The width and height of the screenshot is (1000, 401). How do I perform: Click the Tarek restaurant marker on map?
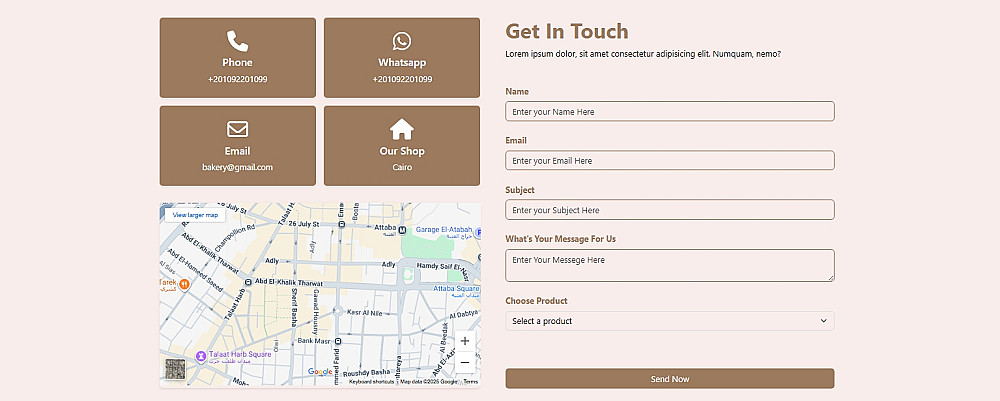[x=184, y=284]
